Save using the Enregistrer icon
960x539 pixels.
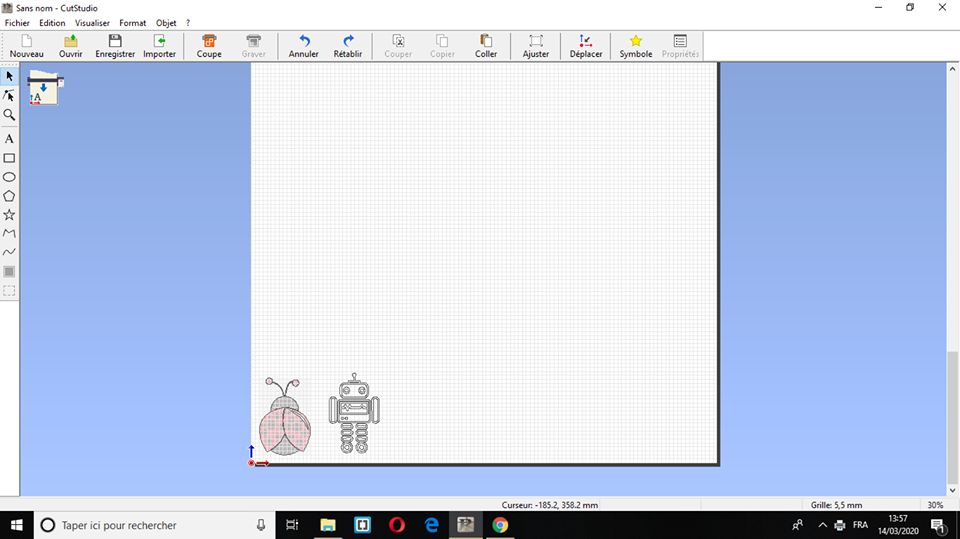click(115, 46)
